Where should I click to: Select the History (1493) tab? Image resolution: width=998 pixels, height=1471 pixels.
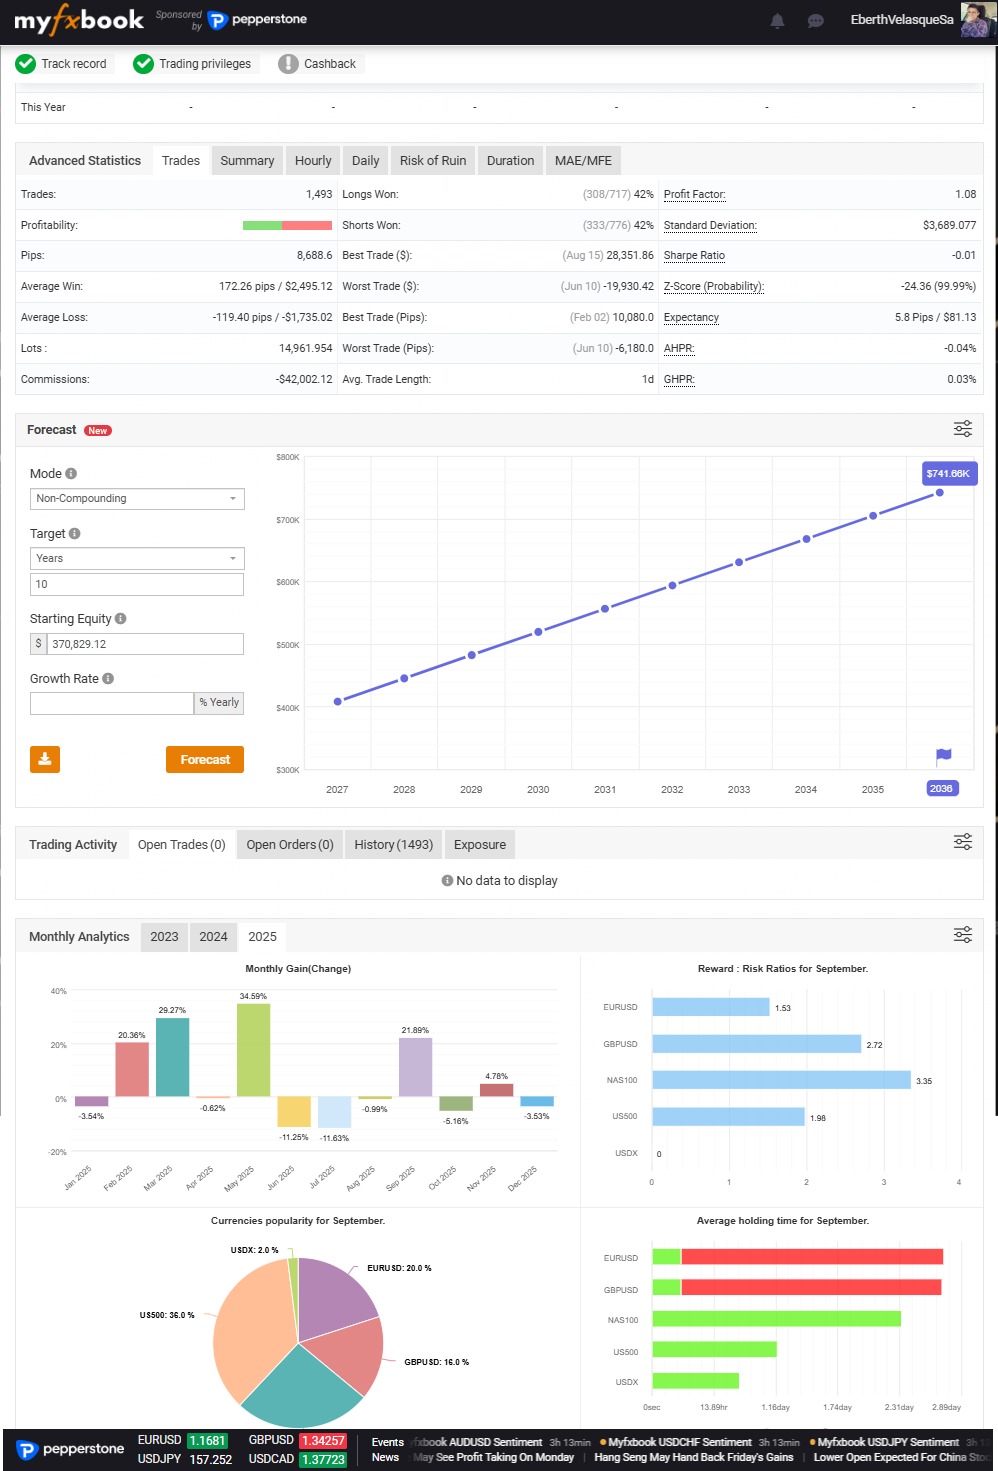(393, 845)
